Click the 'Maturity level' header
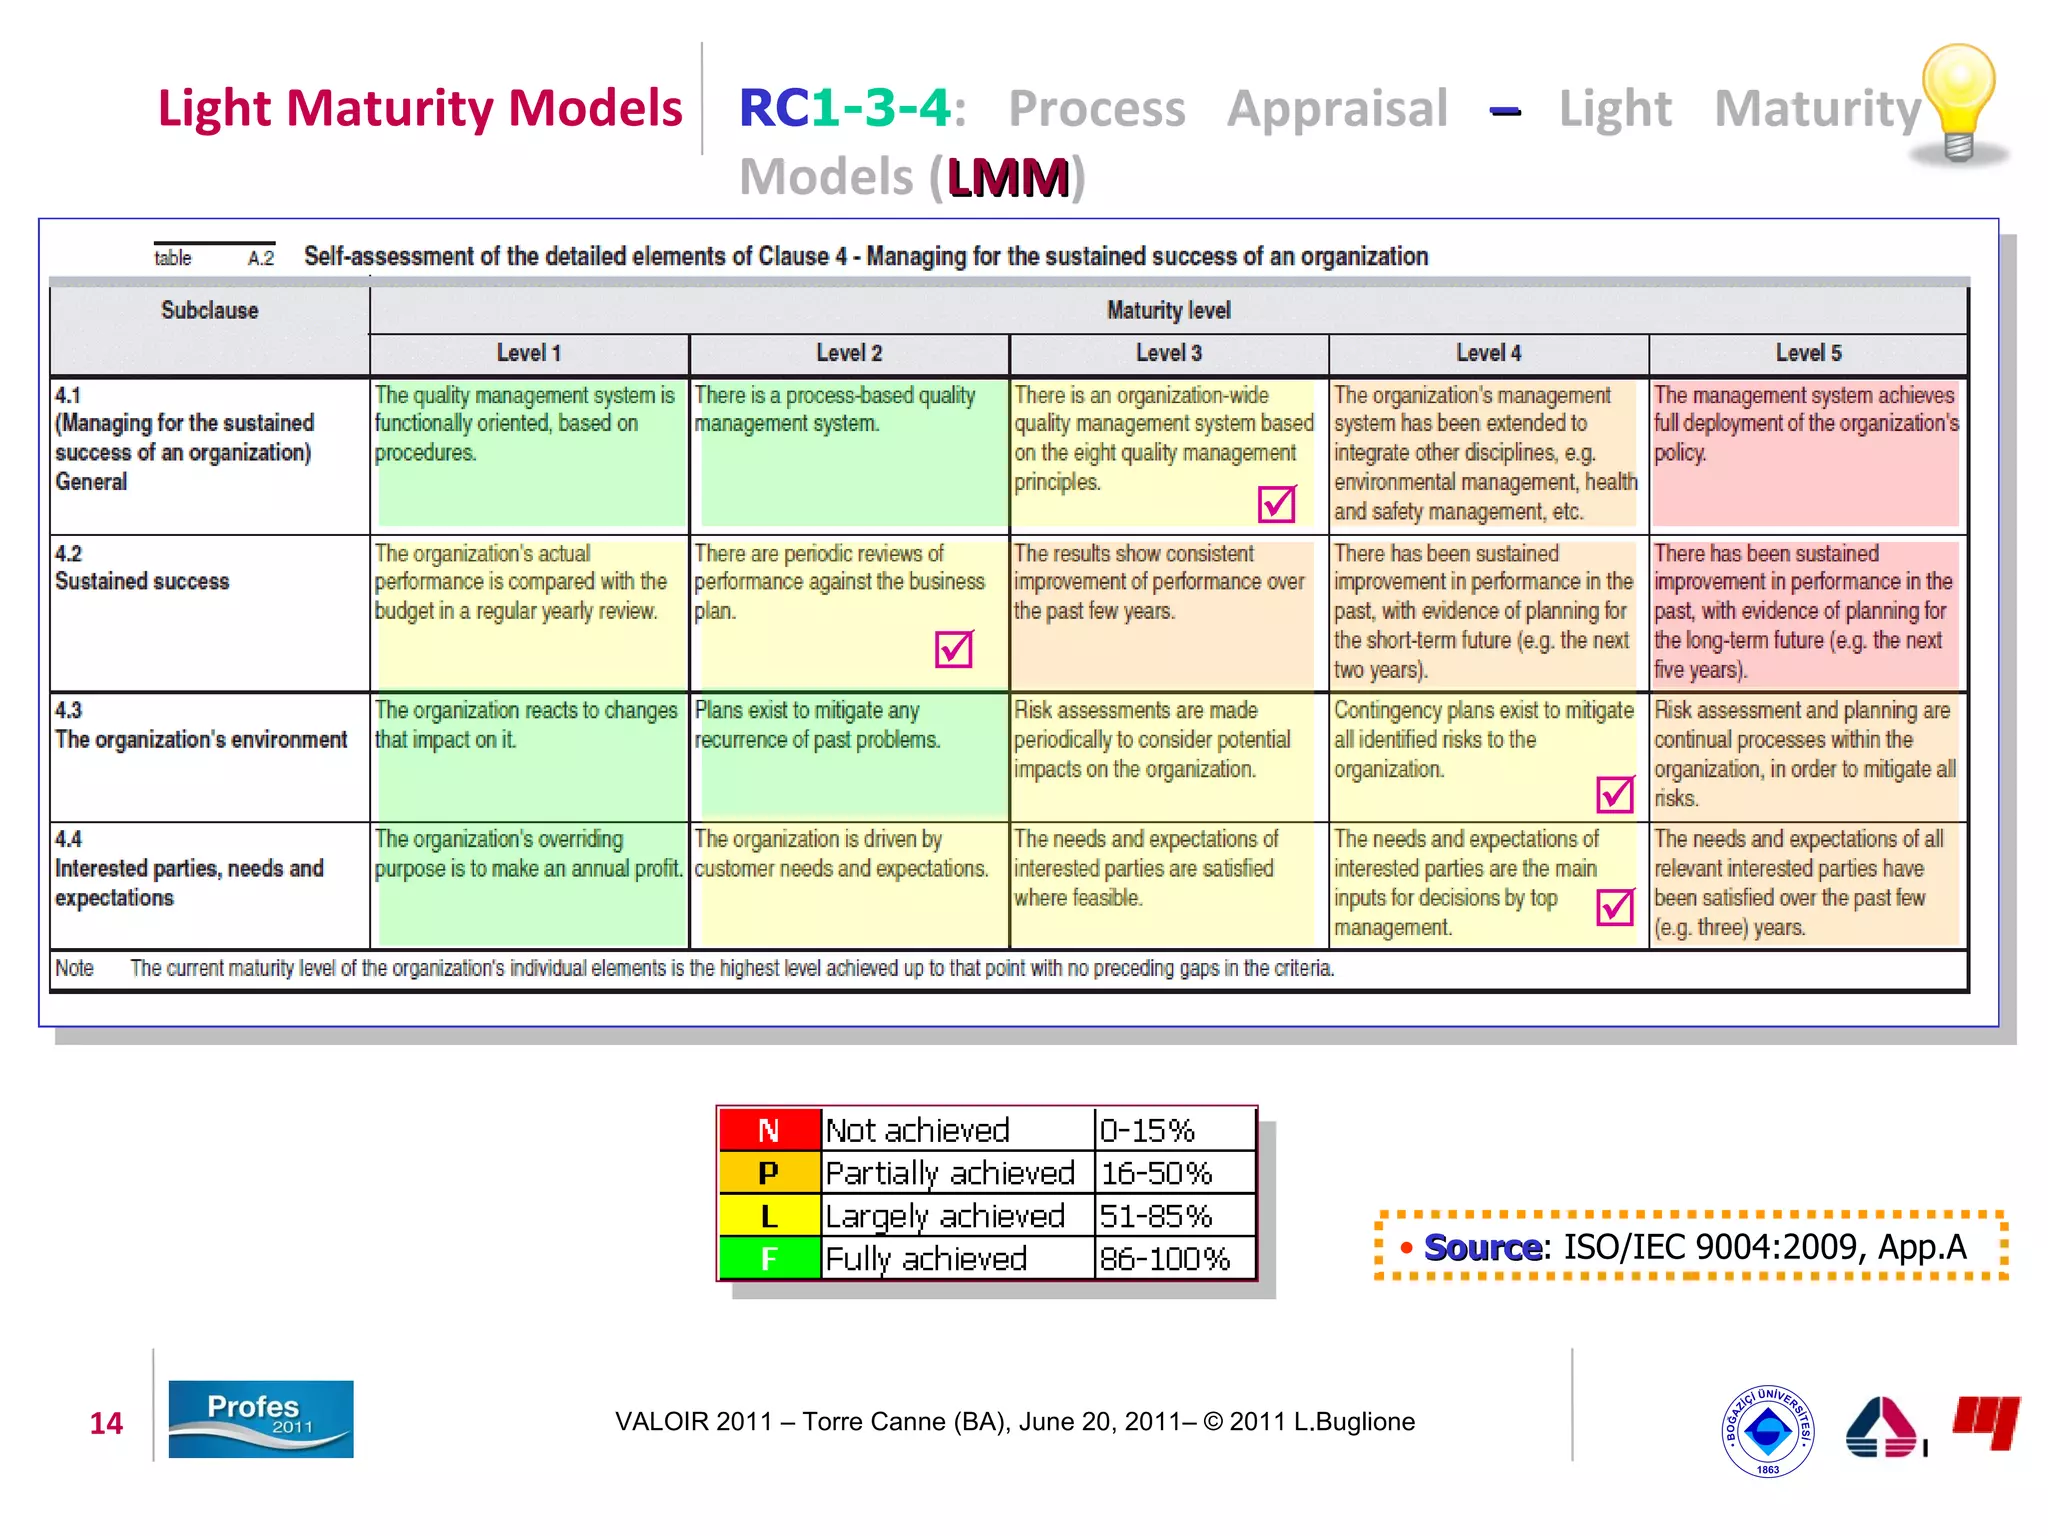Viewport: 2048px width, 1536px height. 1168,310
